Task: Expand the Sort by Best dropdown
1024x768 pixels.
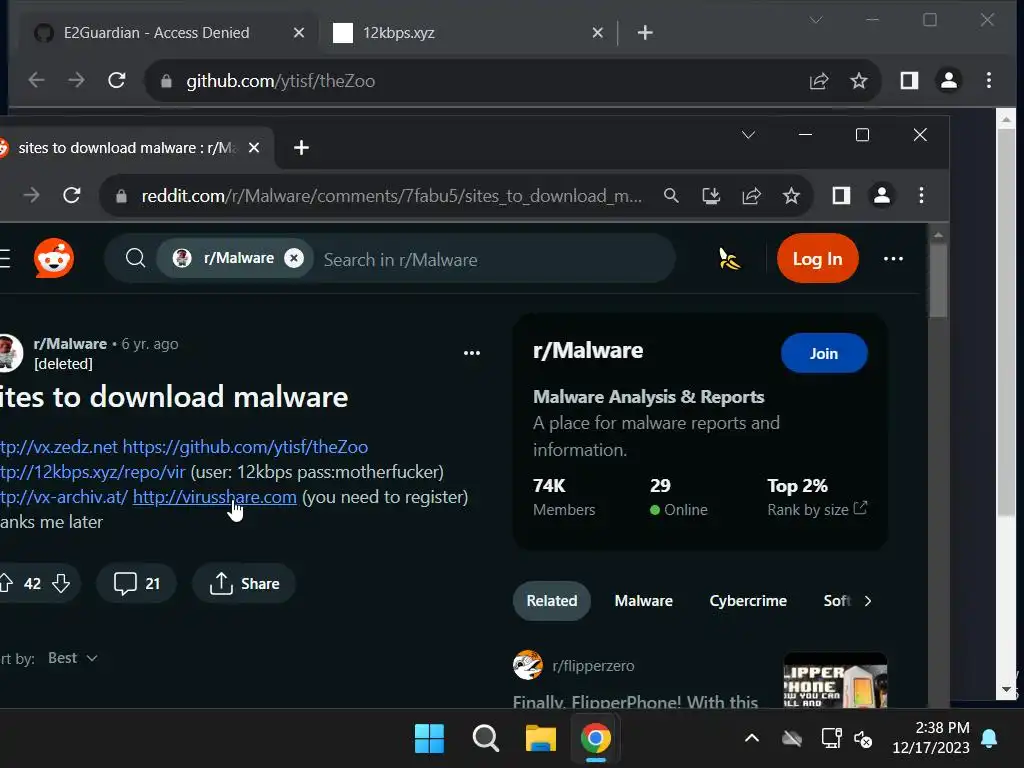Action: [x=72, y=658]
